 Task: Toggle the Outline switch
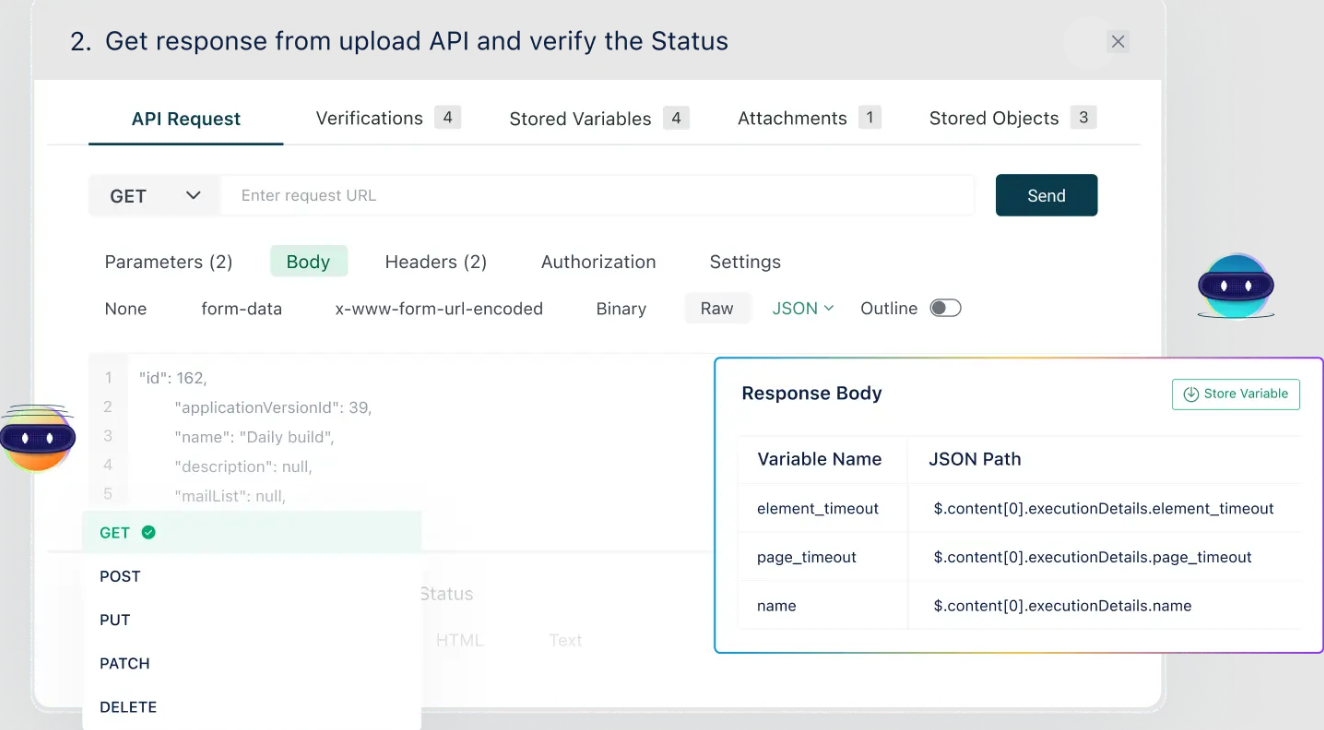pos(945,308)
